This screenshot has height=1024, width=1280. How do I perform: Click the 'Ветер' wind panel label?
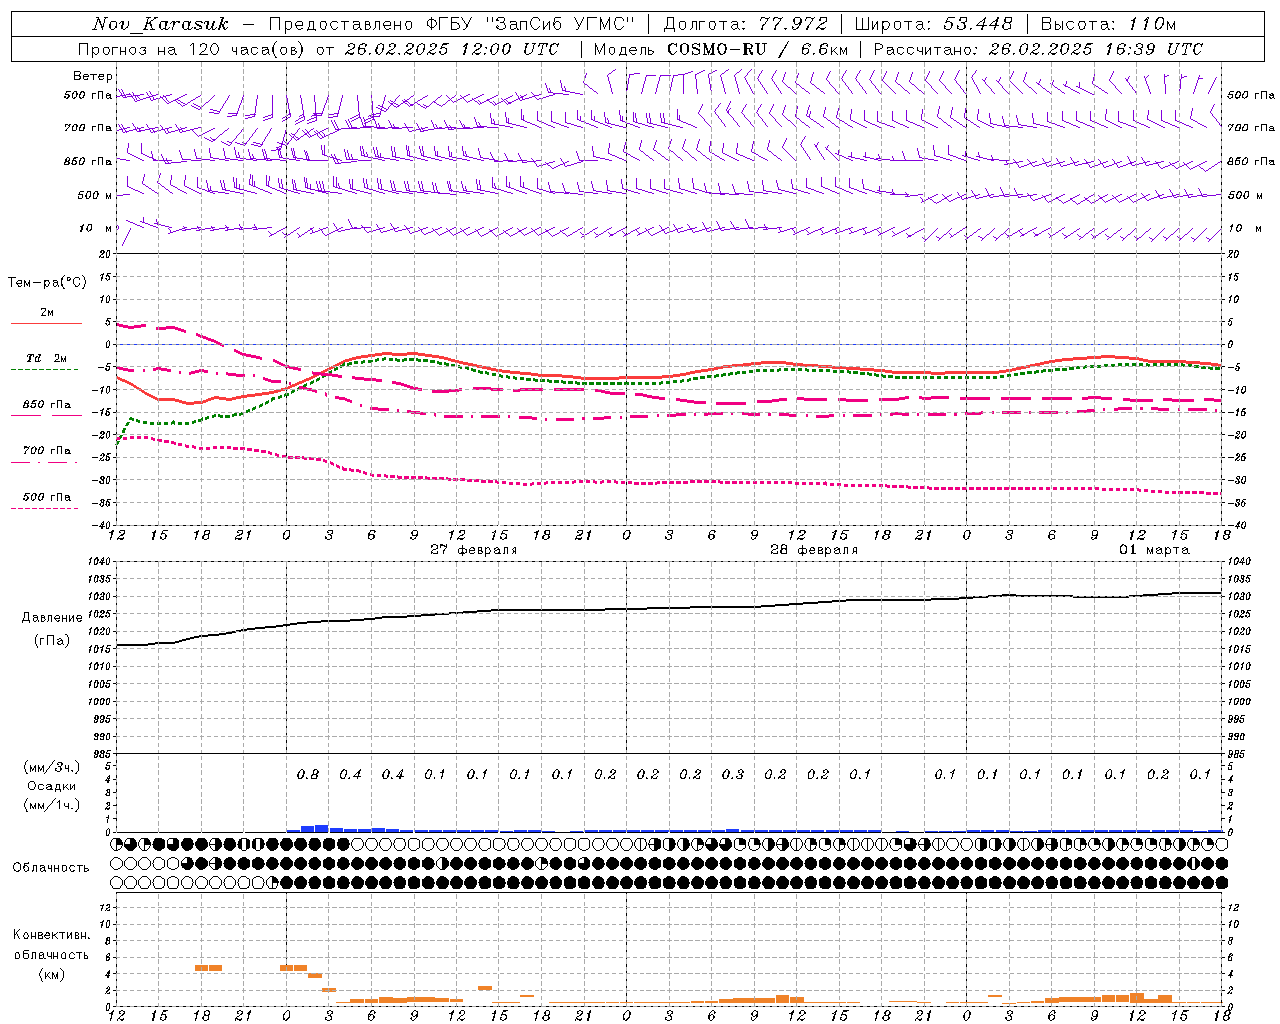click(93, 76)
